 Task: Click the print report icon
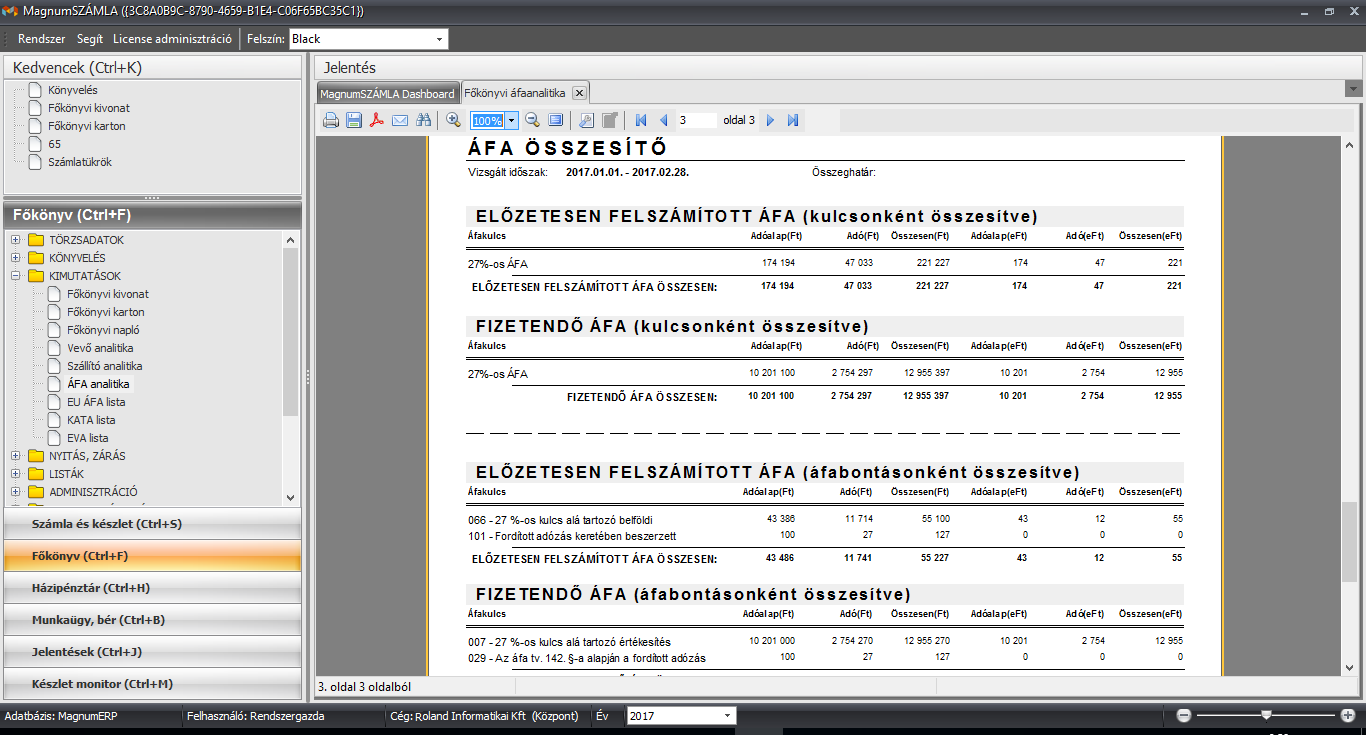coord(330,120)
